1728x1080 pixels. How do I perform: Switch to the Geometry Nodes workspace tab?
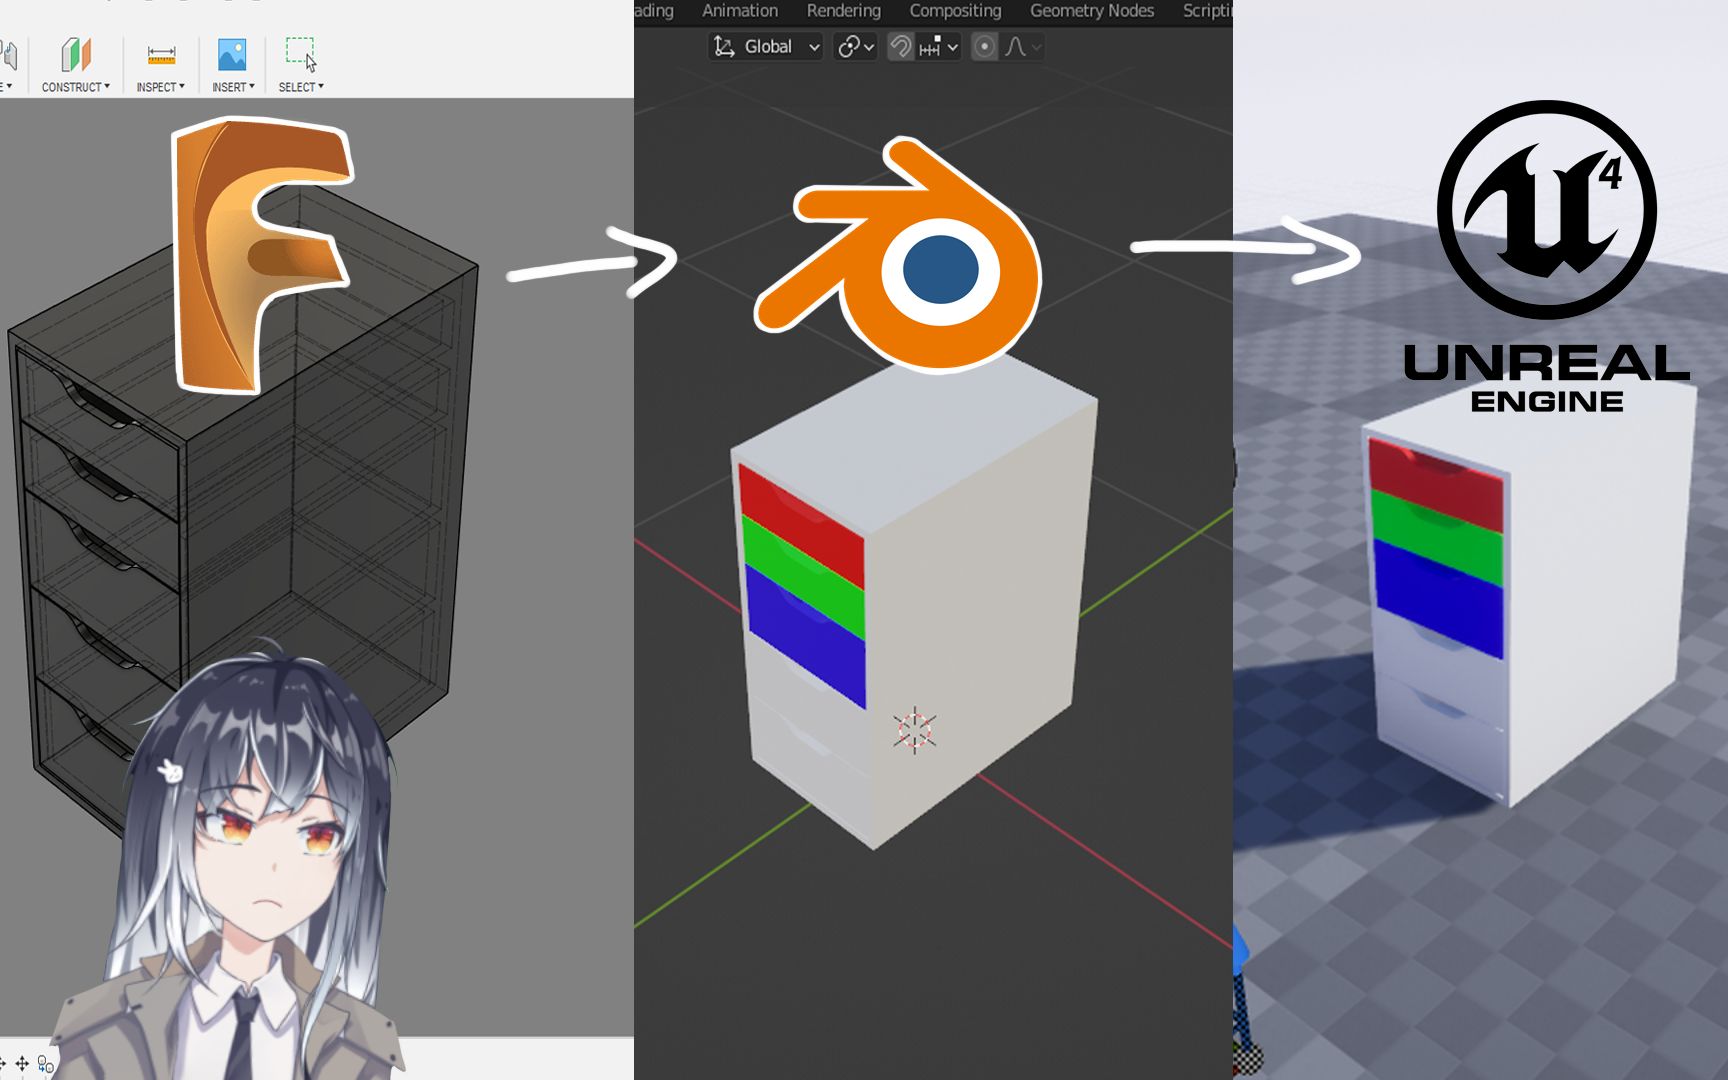click(x=1092, y=11)
